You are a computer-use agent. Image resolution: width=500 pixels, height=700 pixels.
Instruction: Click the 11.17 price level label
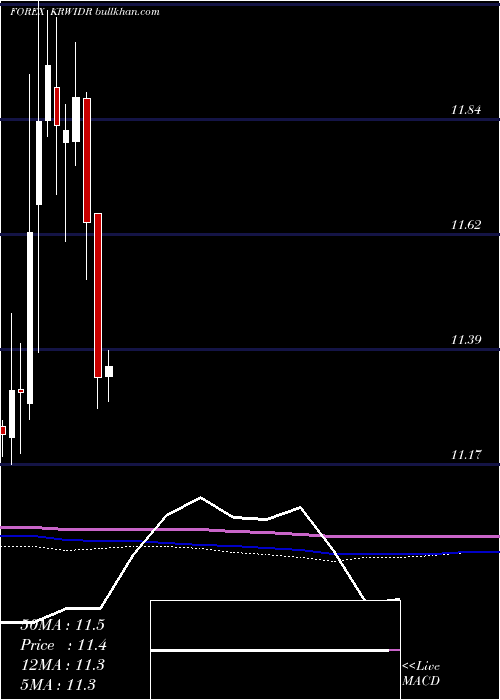466,455
